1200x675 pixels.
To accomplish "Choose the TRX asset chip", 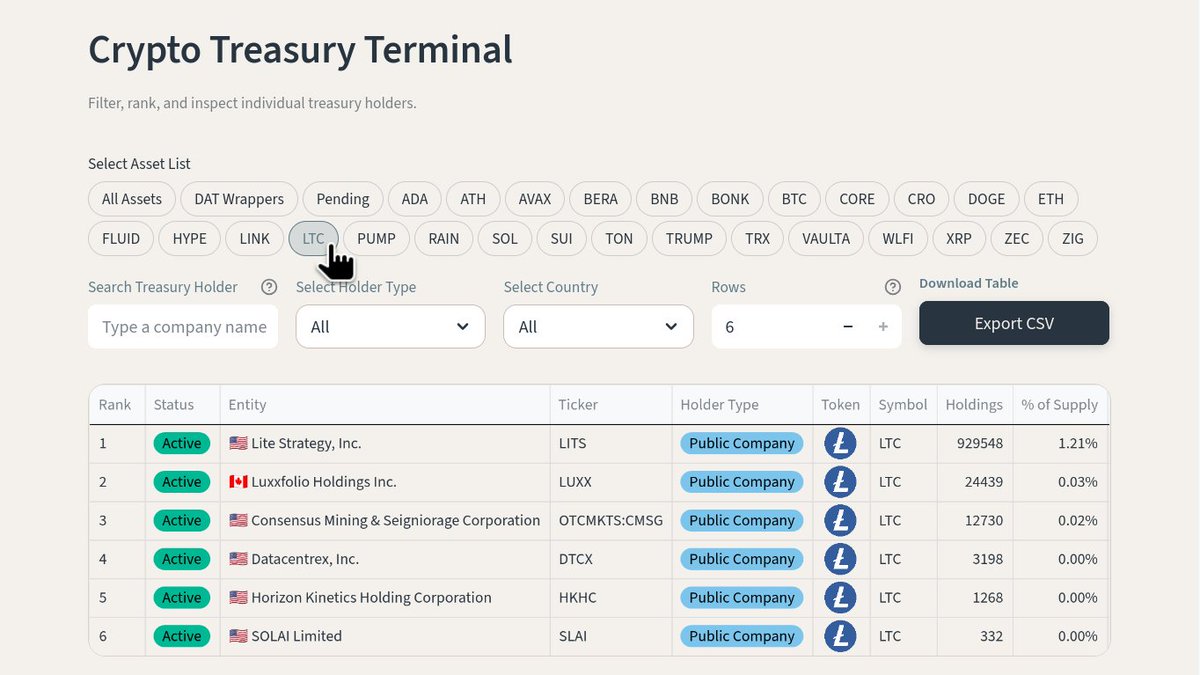I will (x=758, y=239).
